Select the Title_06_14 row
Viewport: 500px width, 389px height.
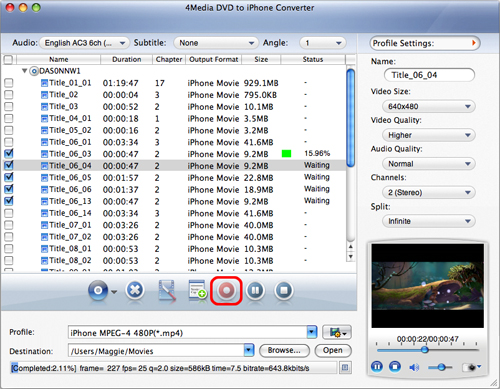[x=175, y=213]
